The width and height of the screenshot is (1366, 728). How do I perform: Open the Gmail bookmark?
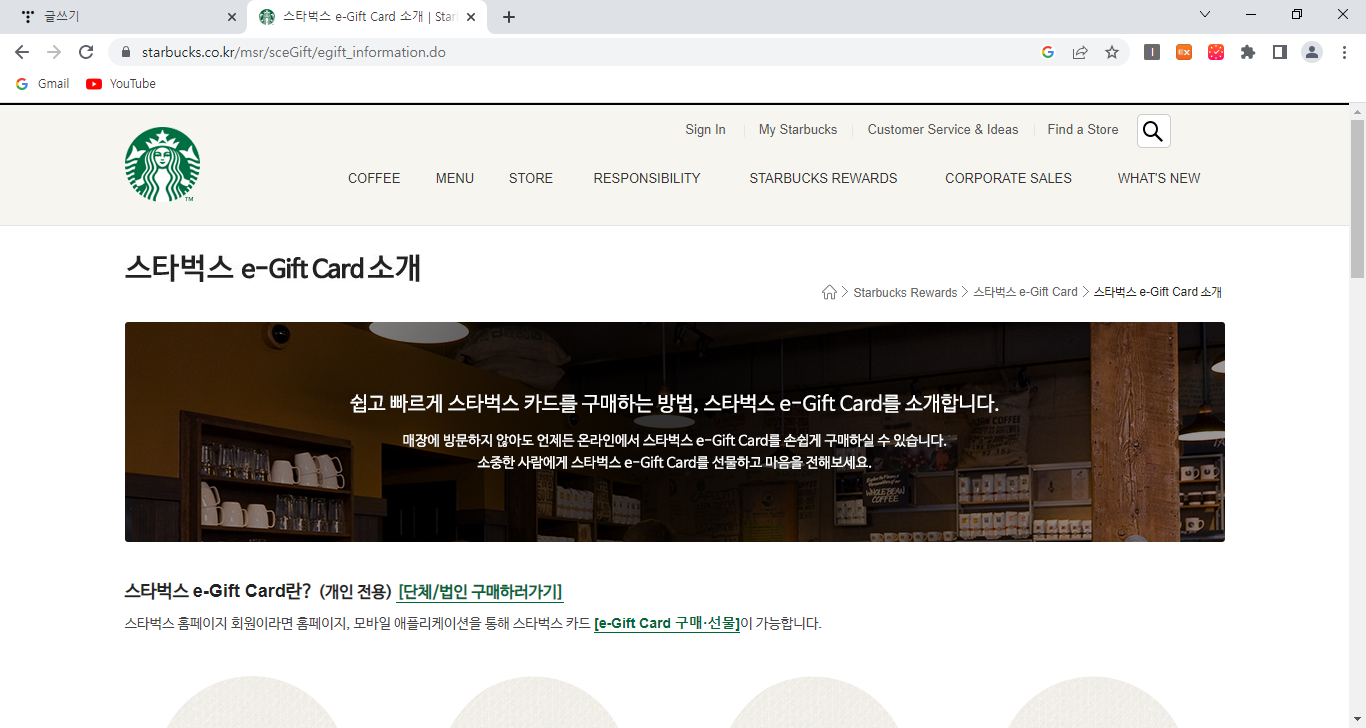(43, 84)
